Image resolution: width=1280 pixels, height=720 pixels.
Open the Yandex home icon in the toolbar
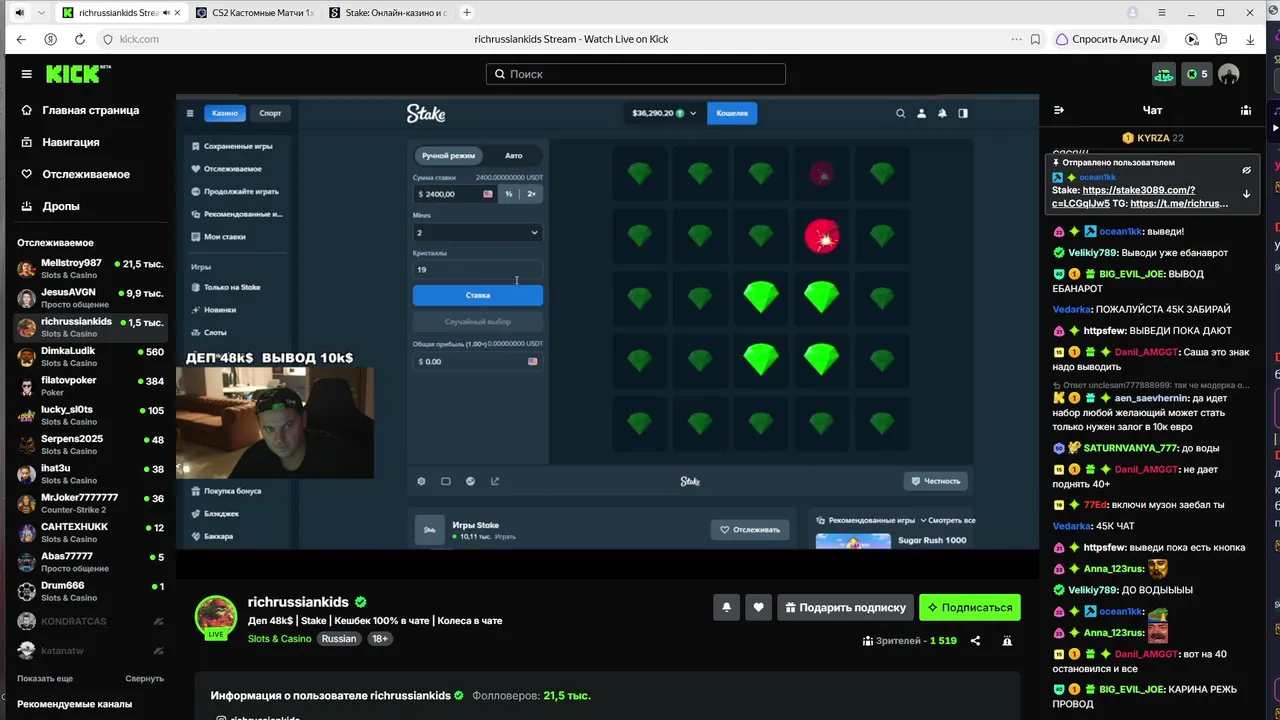(50, 39)
